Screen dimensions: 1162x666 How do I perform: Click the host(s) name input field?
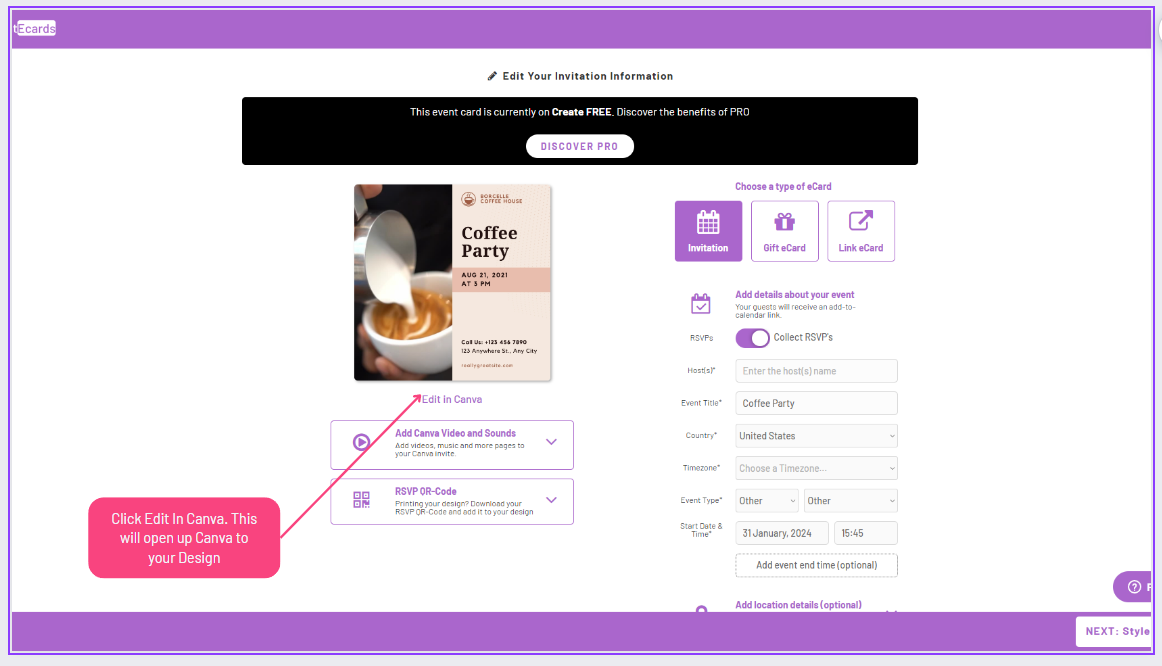pos(816,371)
